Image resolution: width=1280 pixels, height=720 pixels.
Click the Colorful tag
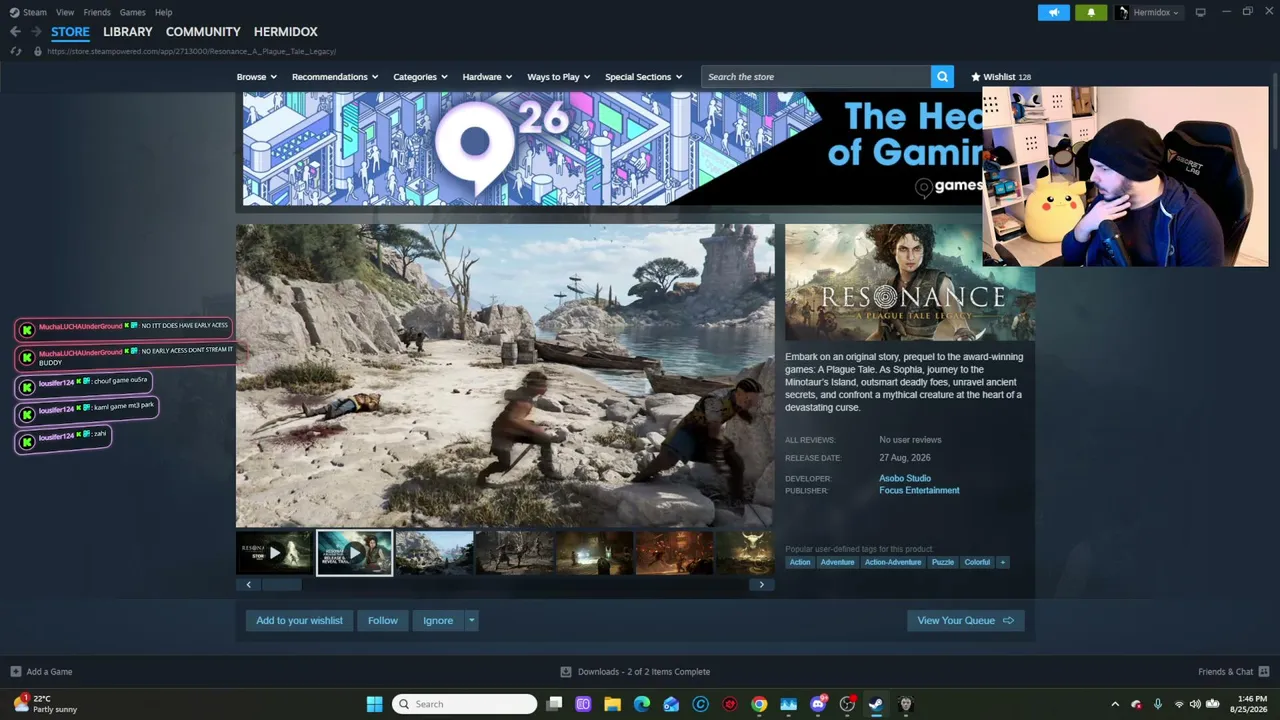[977, 562]
